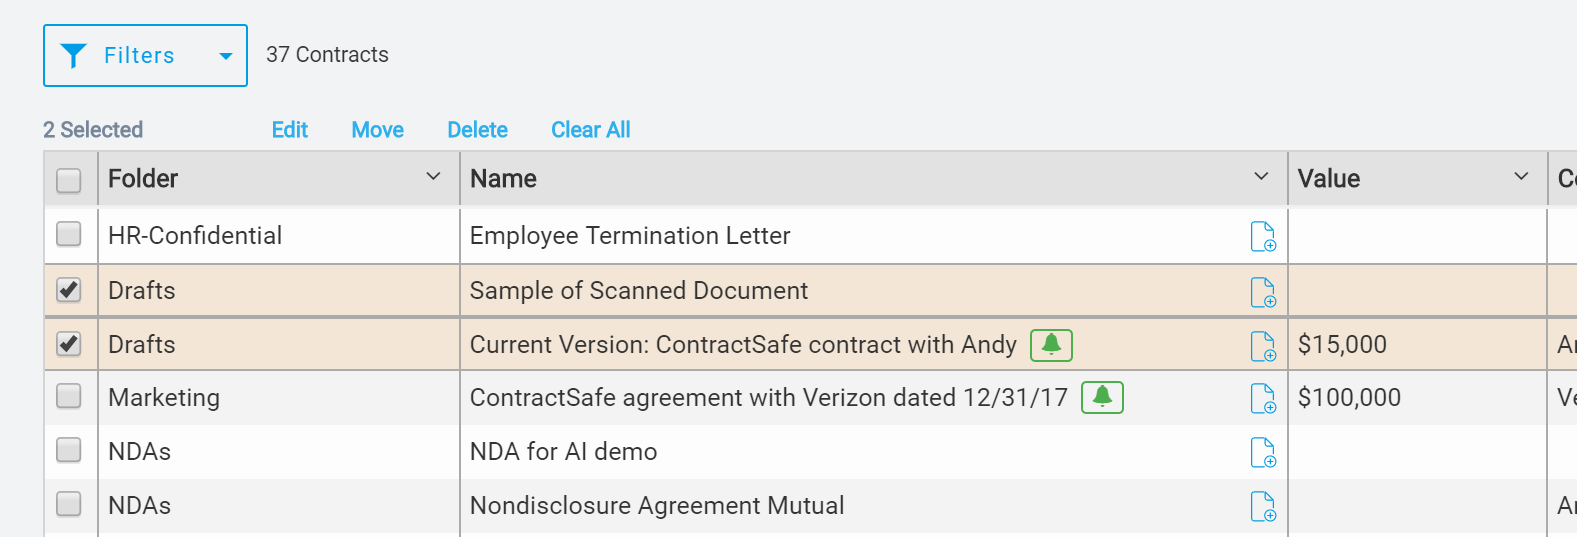
Task: Expand the Filters dropdown arrow
Action: [226, 56]
